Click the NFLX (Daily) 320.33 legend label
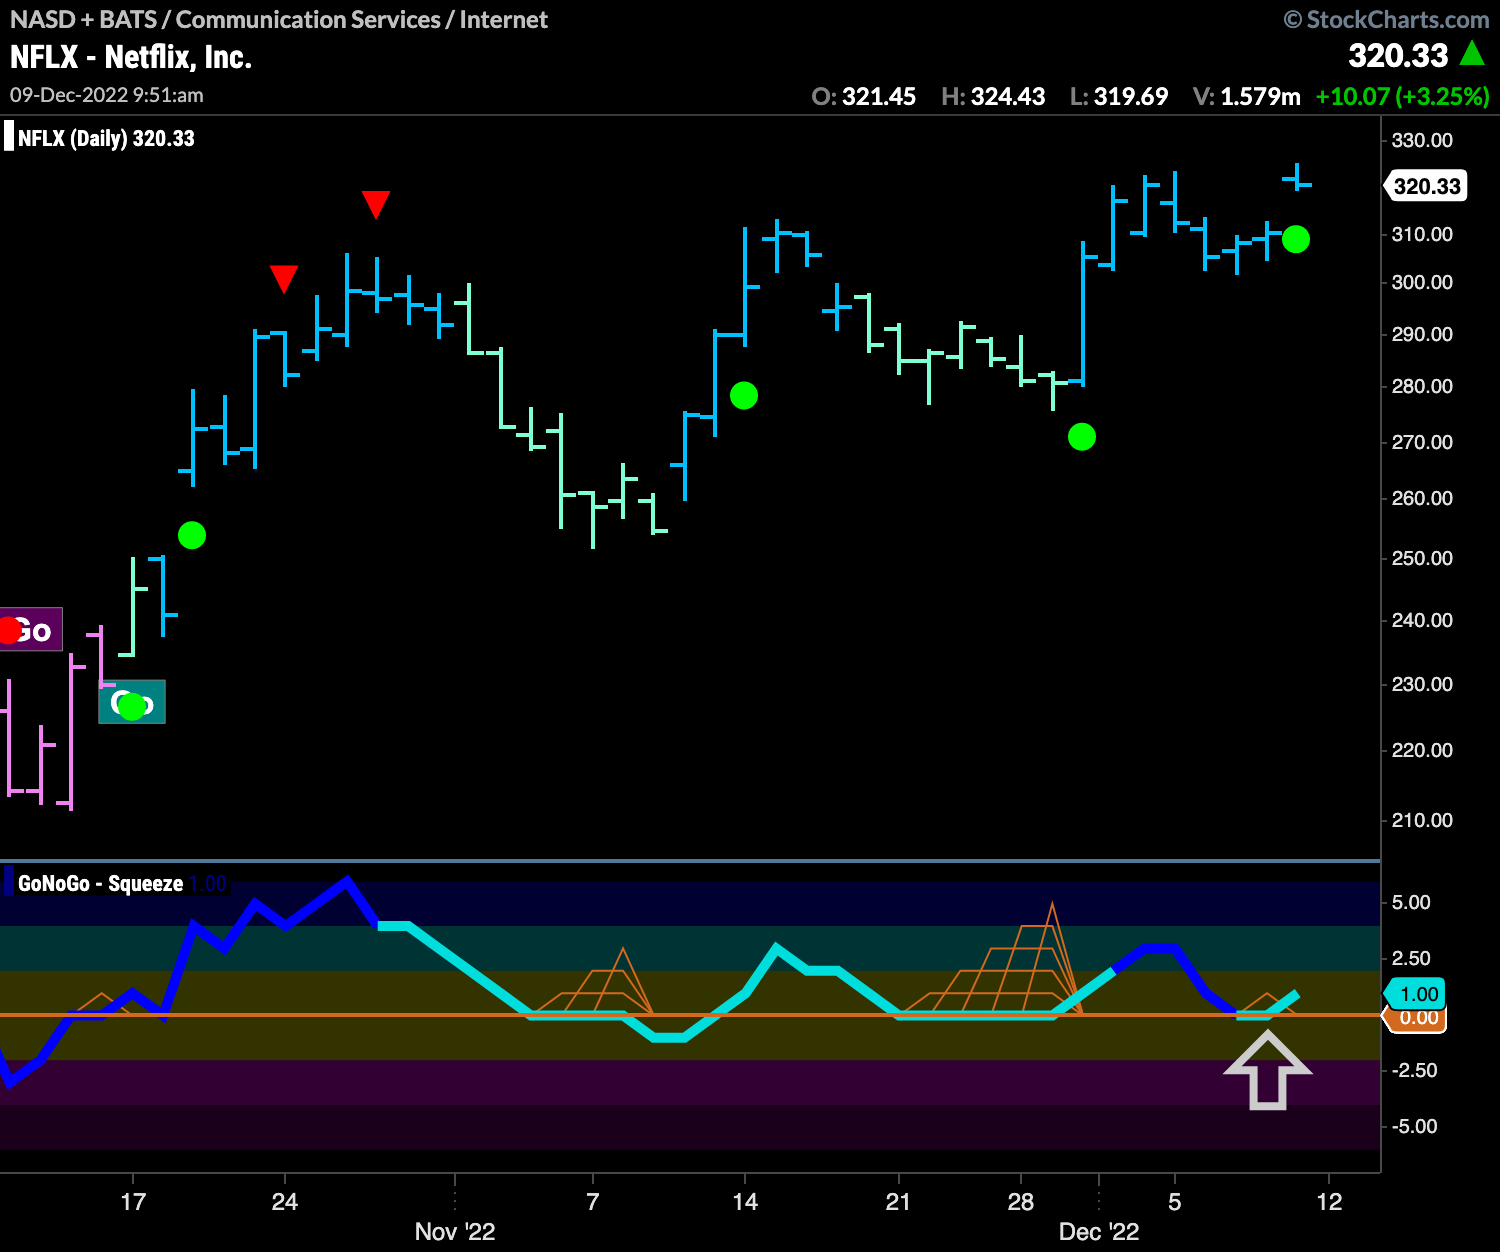This screenshot has height=1252, width=1500. (106, 139)
